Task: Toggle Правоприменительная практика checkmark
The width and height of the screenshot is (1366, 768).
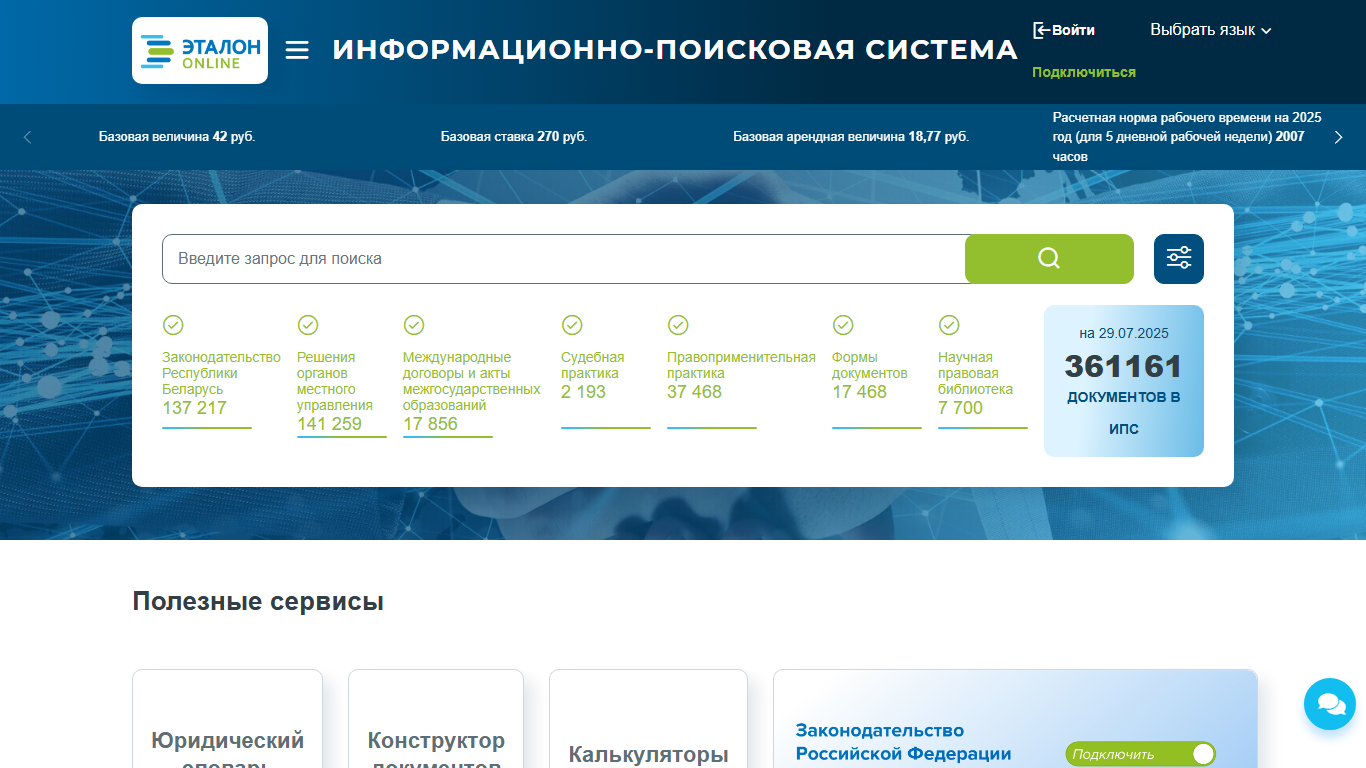Action: tap(678, 325)
